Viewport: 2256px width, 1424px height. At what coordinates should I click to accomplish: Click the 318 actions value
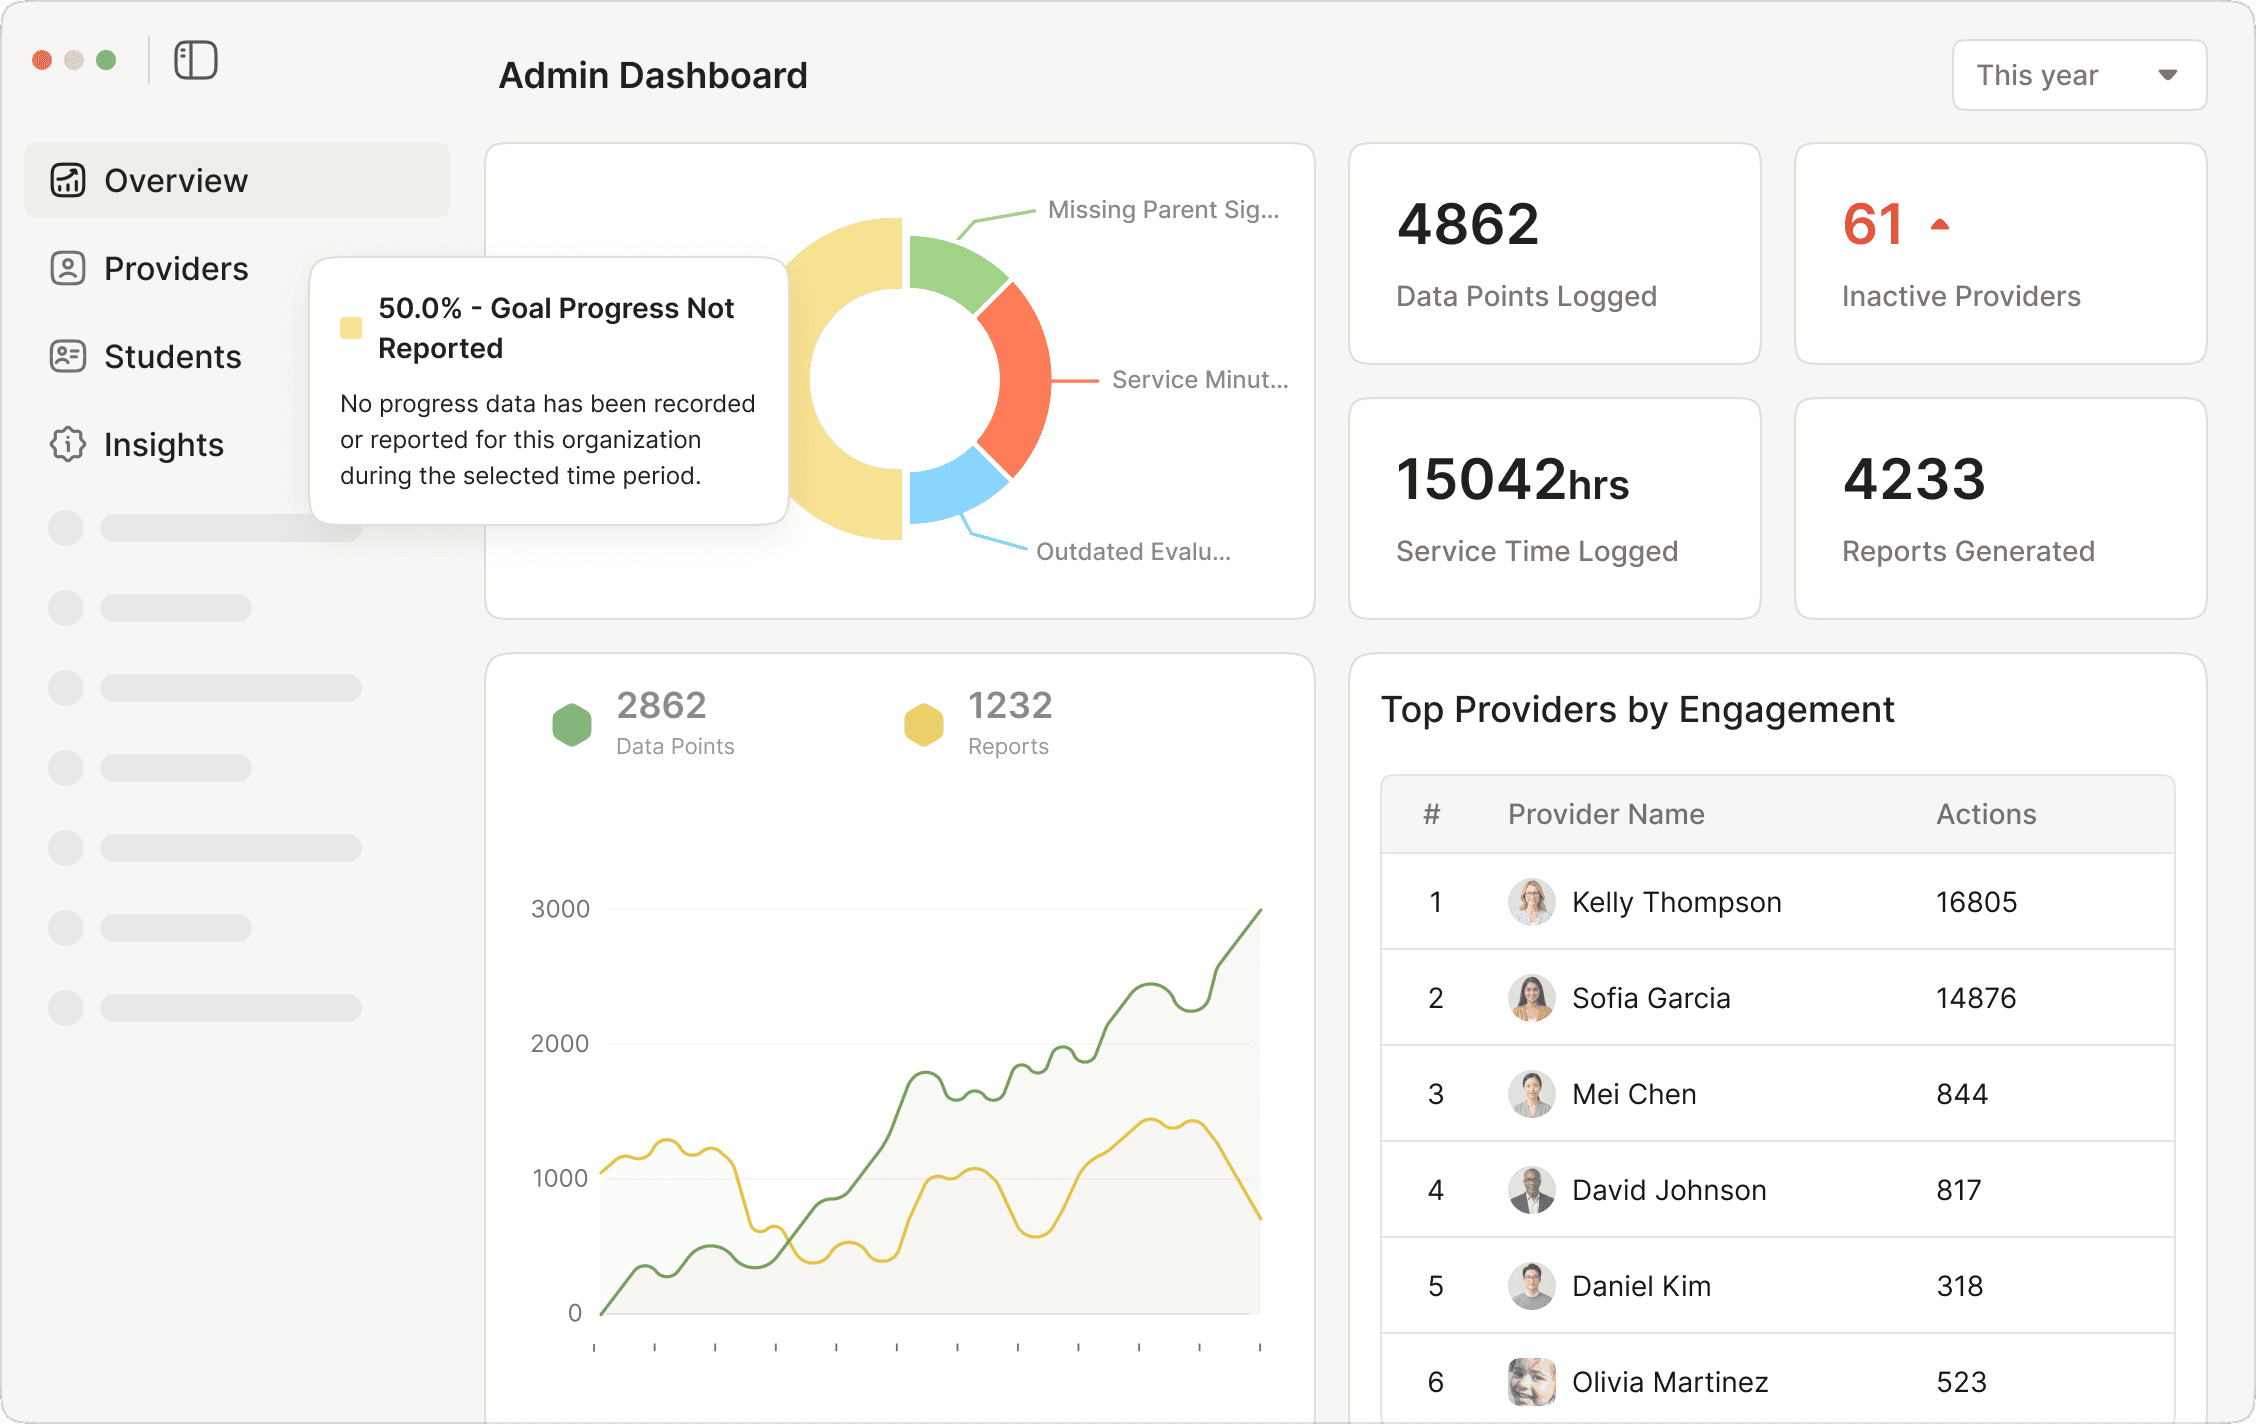[x=1960, y=1286]
